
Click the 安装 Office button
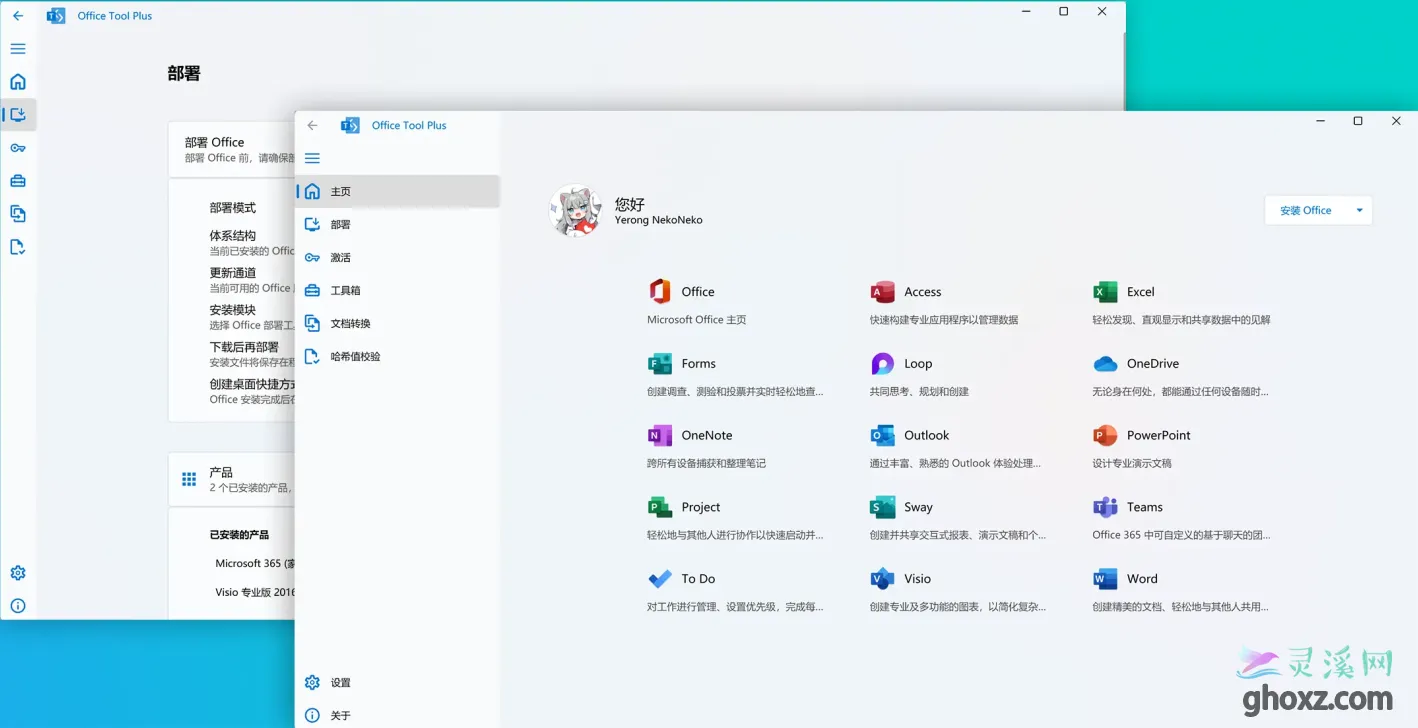point(1306,210)
